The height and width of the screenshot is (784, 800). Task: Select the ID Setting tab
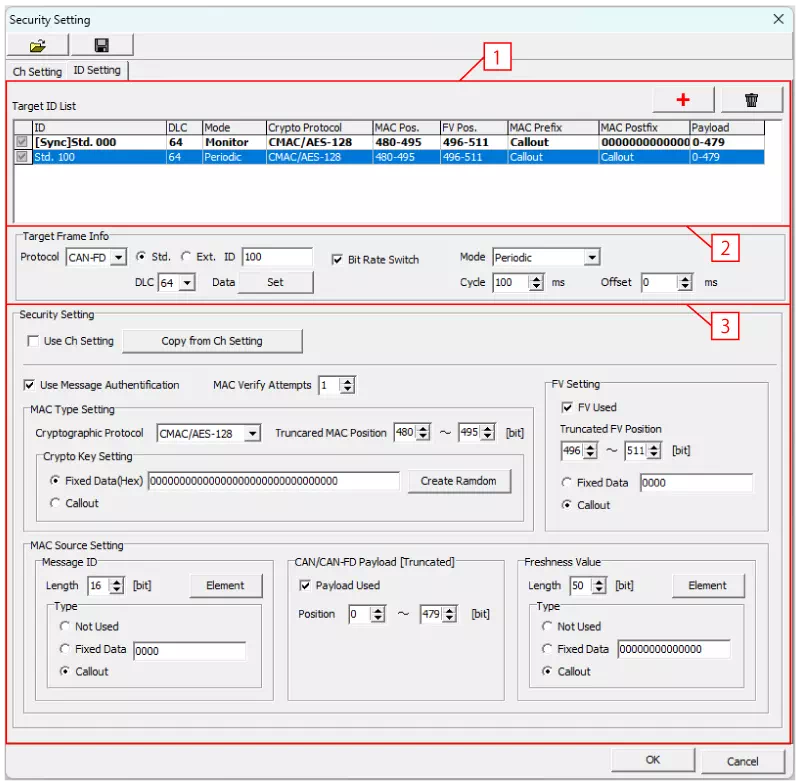coord(98,70)
